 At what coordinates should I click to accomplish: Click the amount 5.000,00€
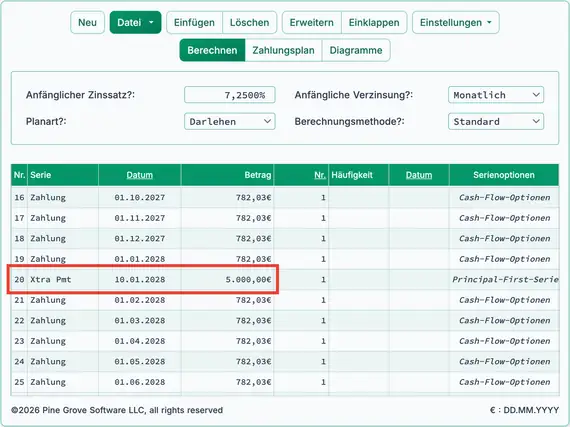click(x=248, y=279)
